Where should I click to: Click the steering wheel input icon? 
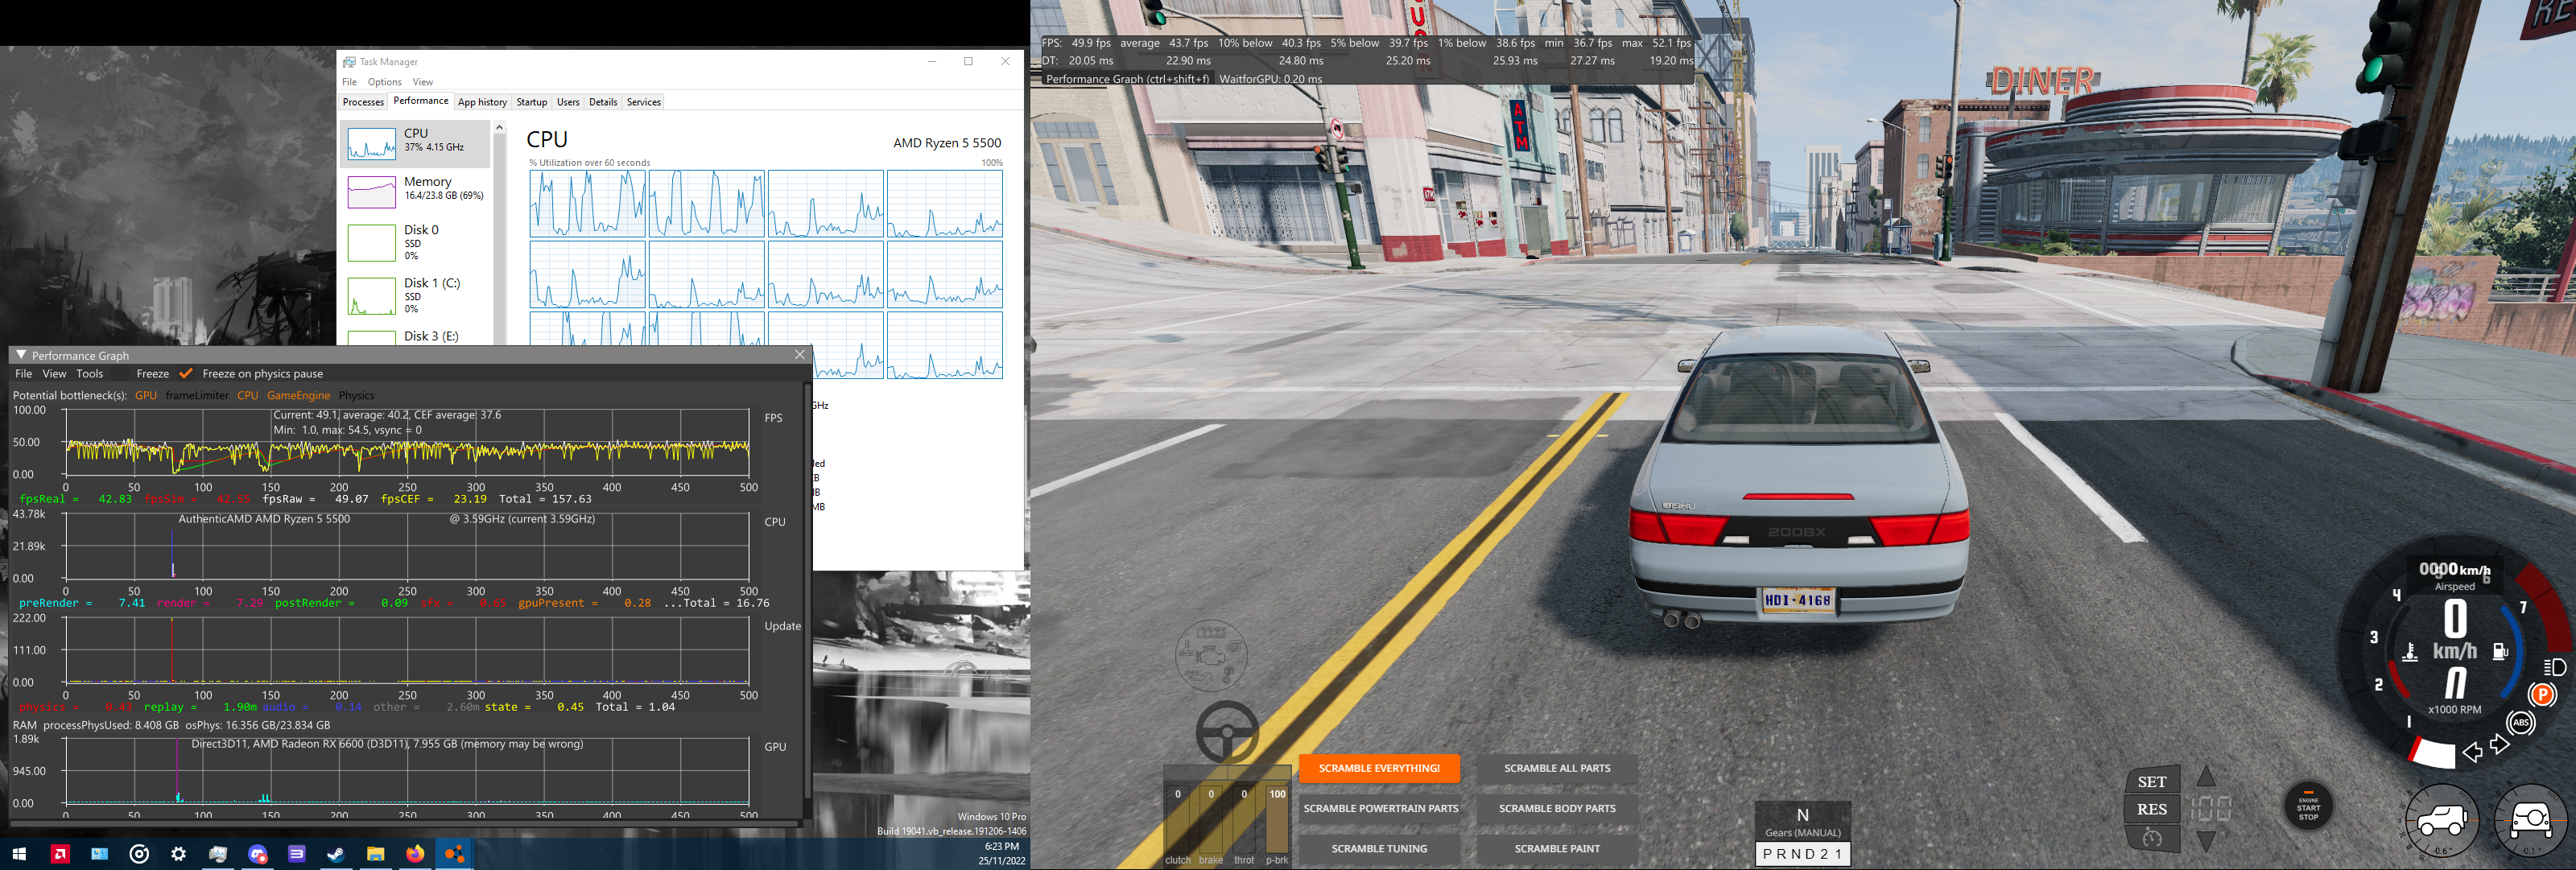pyautogui.click(x=1227, y=732)
